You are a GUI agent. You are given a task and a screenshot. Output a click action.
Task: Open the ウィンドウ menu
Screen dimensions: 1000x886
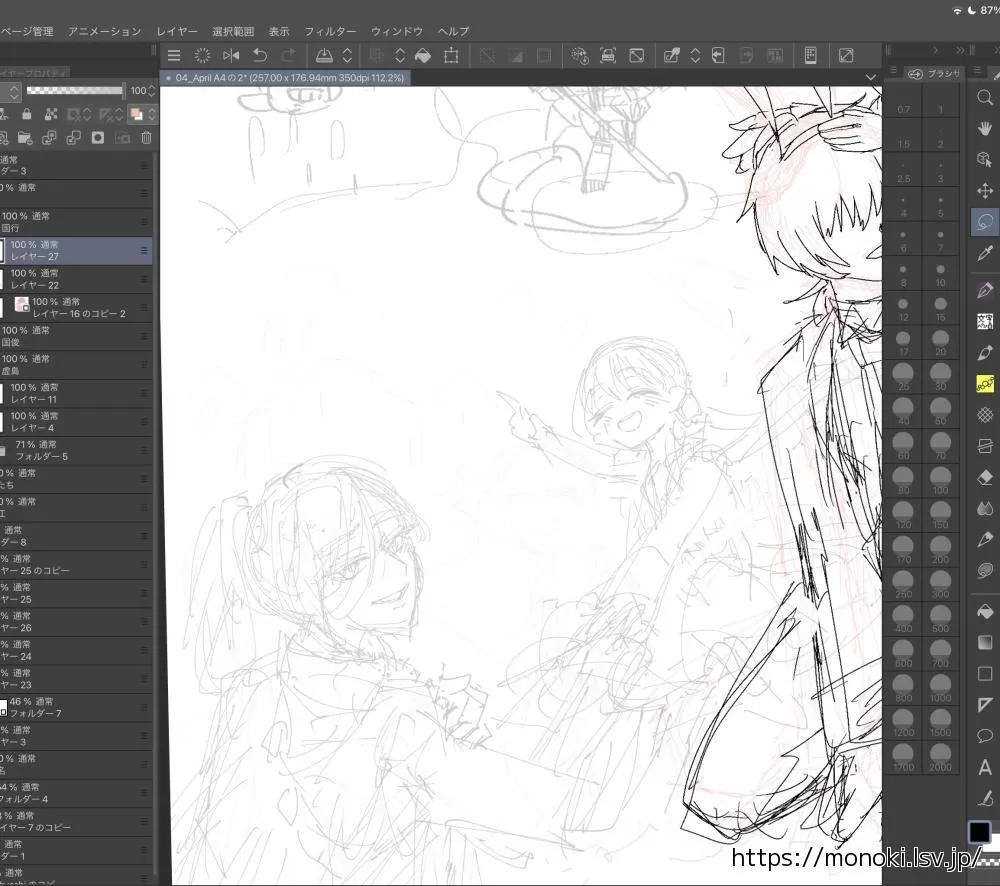coord(397,31)
